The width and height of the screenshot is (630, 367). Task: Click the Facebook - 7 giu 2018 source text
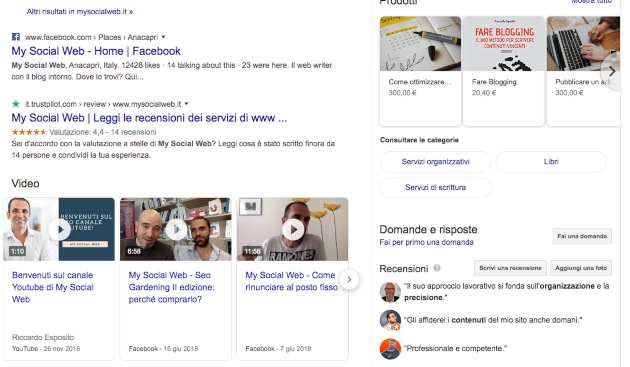pos(278,349)
